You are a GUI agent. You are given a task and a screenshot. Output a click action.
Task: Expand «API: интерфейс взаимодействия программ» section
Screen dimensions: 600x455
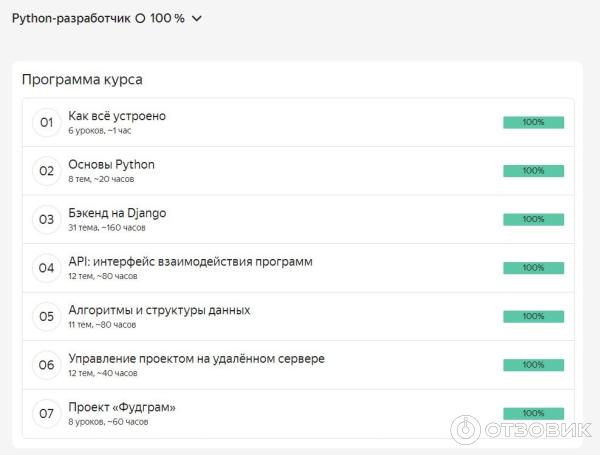point(190,262)
